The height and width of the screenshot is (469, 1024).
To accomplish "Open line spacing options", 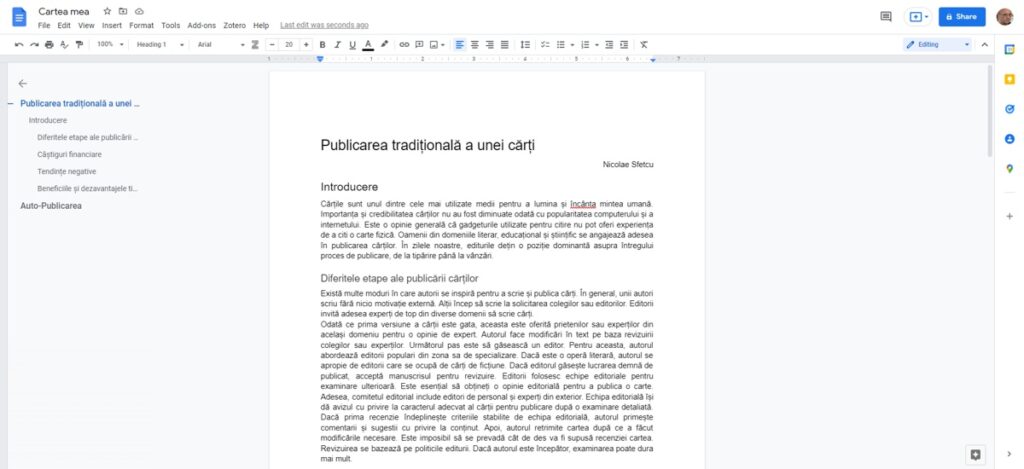I will (525, 44).
